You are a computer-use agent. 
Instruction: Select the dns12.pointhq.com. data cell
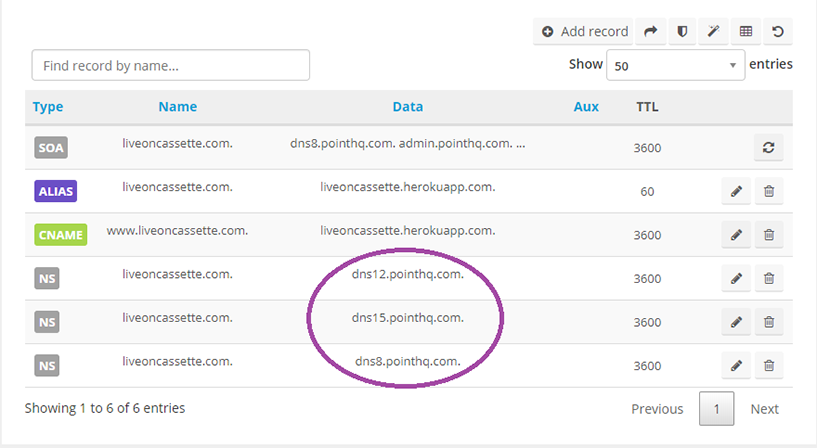(x=407, y=274)
